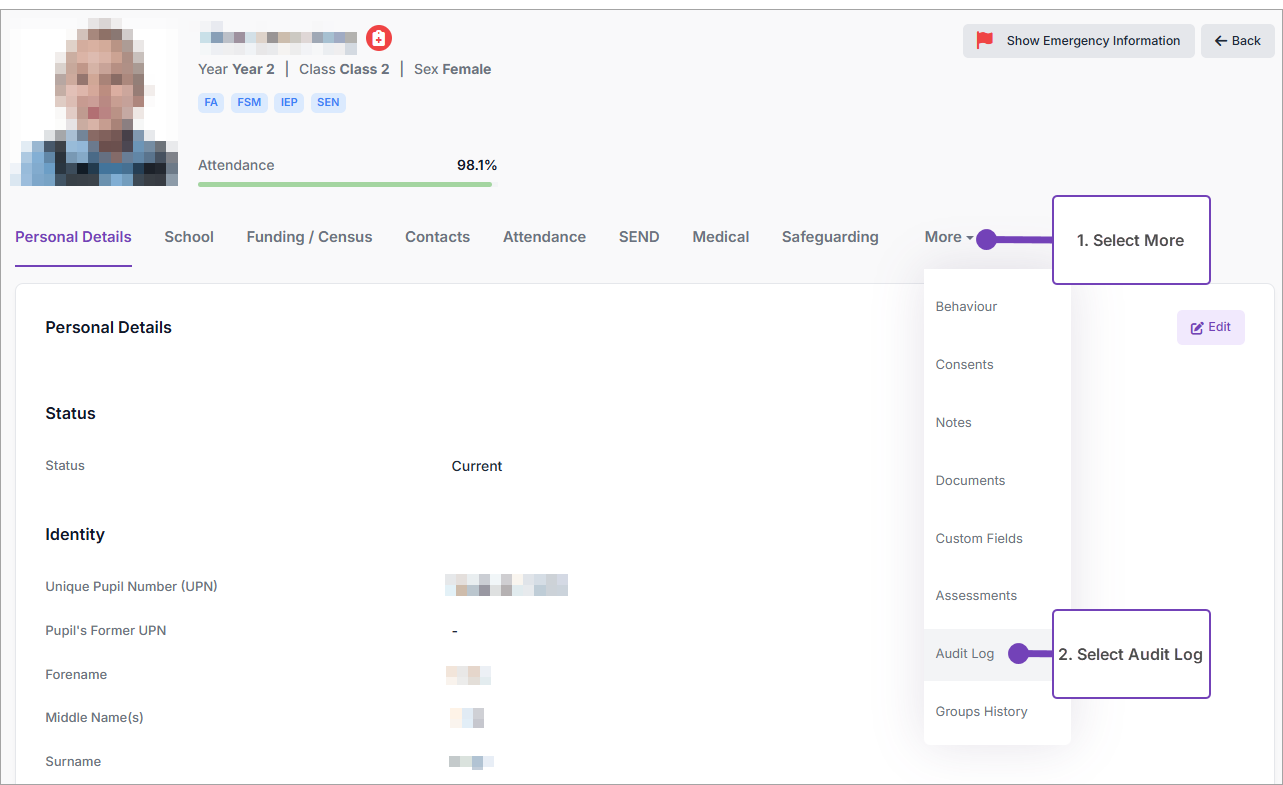Click the Show Emergency Information button

tap(1078, 41)
